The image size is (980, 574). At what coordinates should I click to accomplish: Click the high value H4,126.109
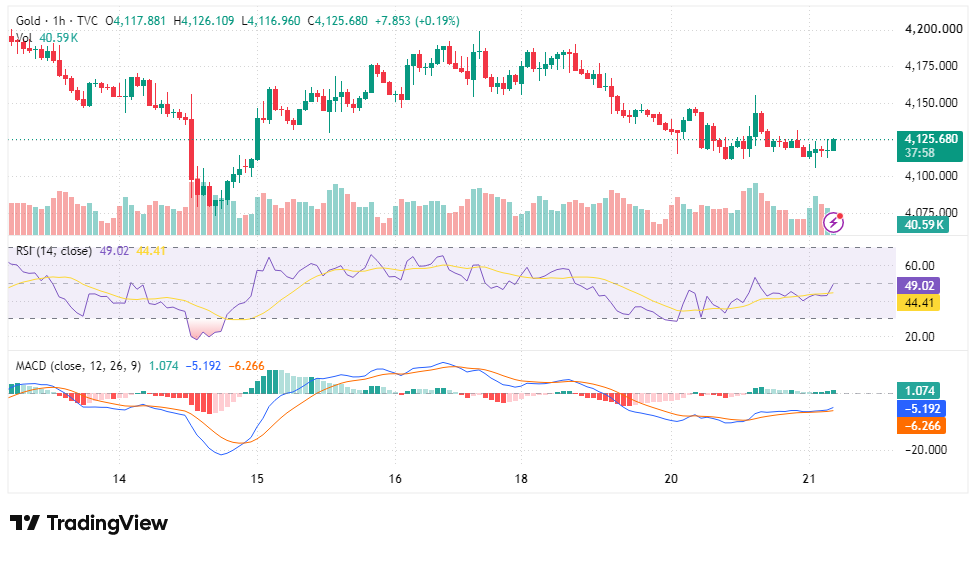pos(204,21)
